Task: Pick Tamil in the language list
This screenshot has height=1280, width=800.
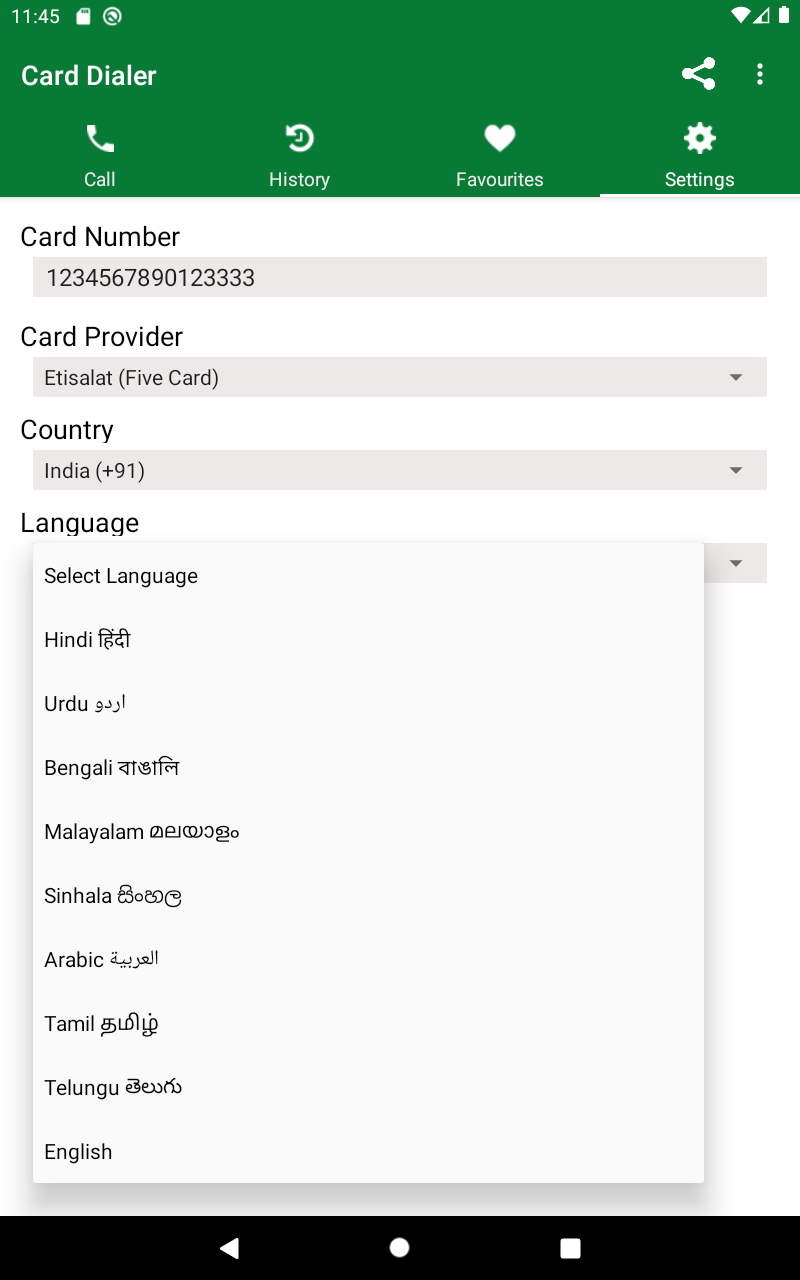Action: (x=368, y=1024)
